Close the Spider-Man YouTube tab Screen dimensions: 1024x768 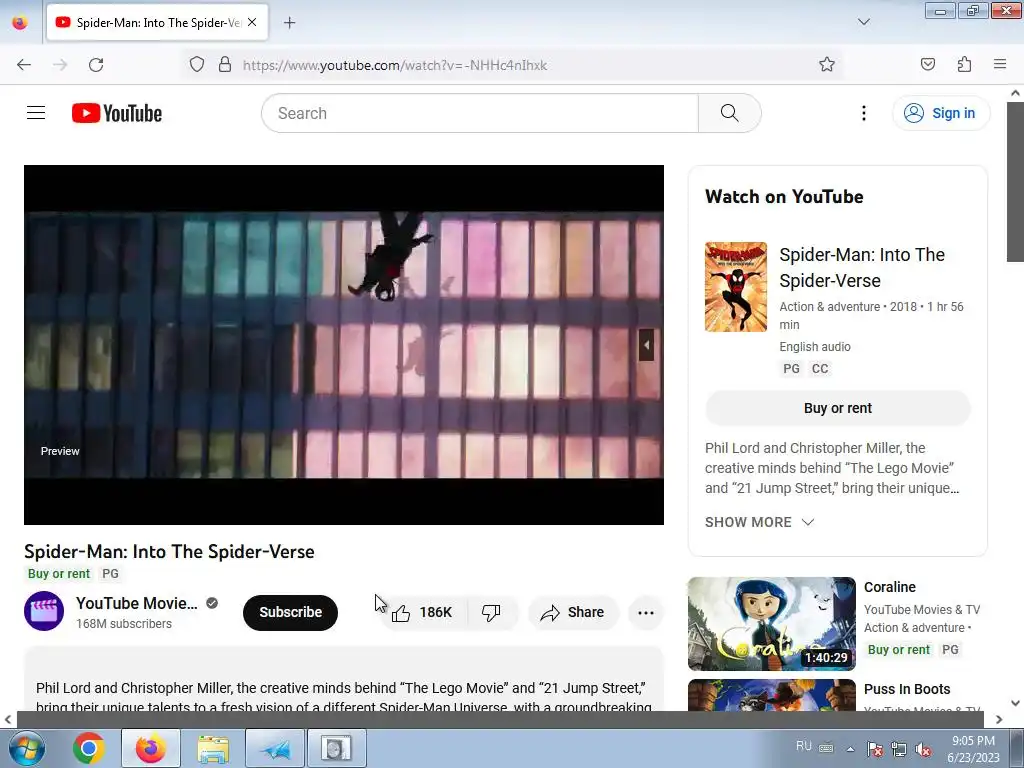tap(252, 22)
